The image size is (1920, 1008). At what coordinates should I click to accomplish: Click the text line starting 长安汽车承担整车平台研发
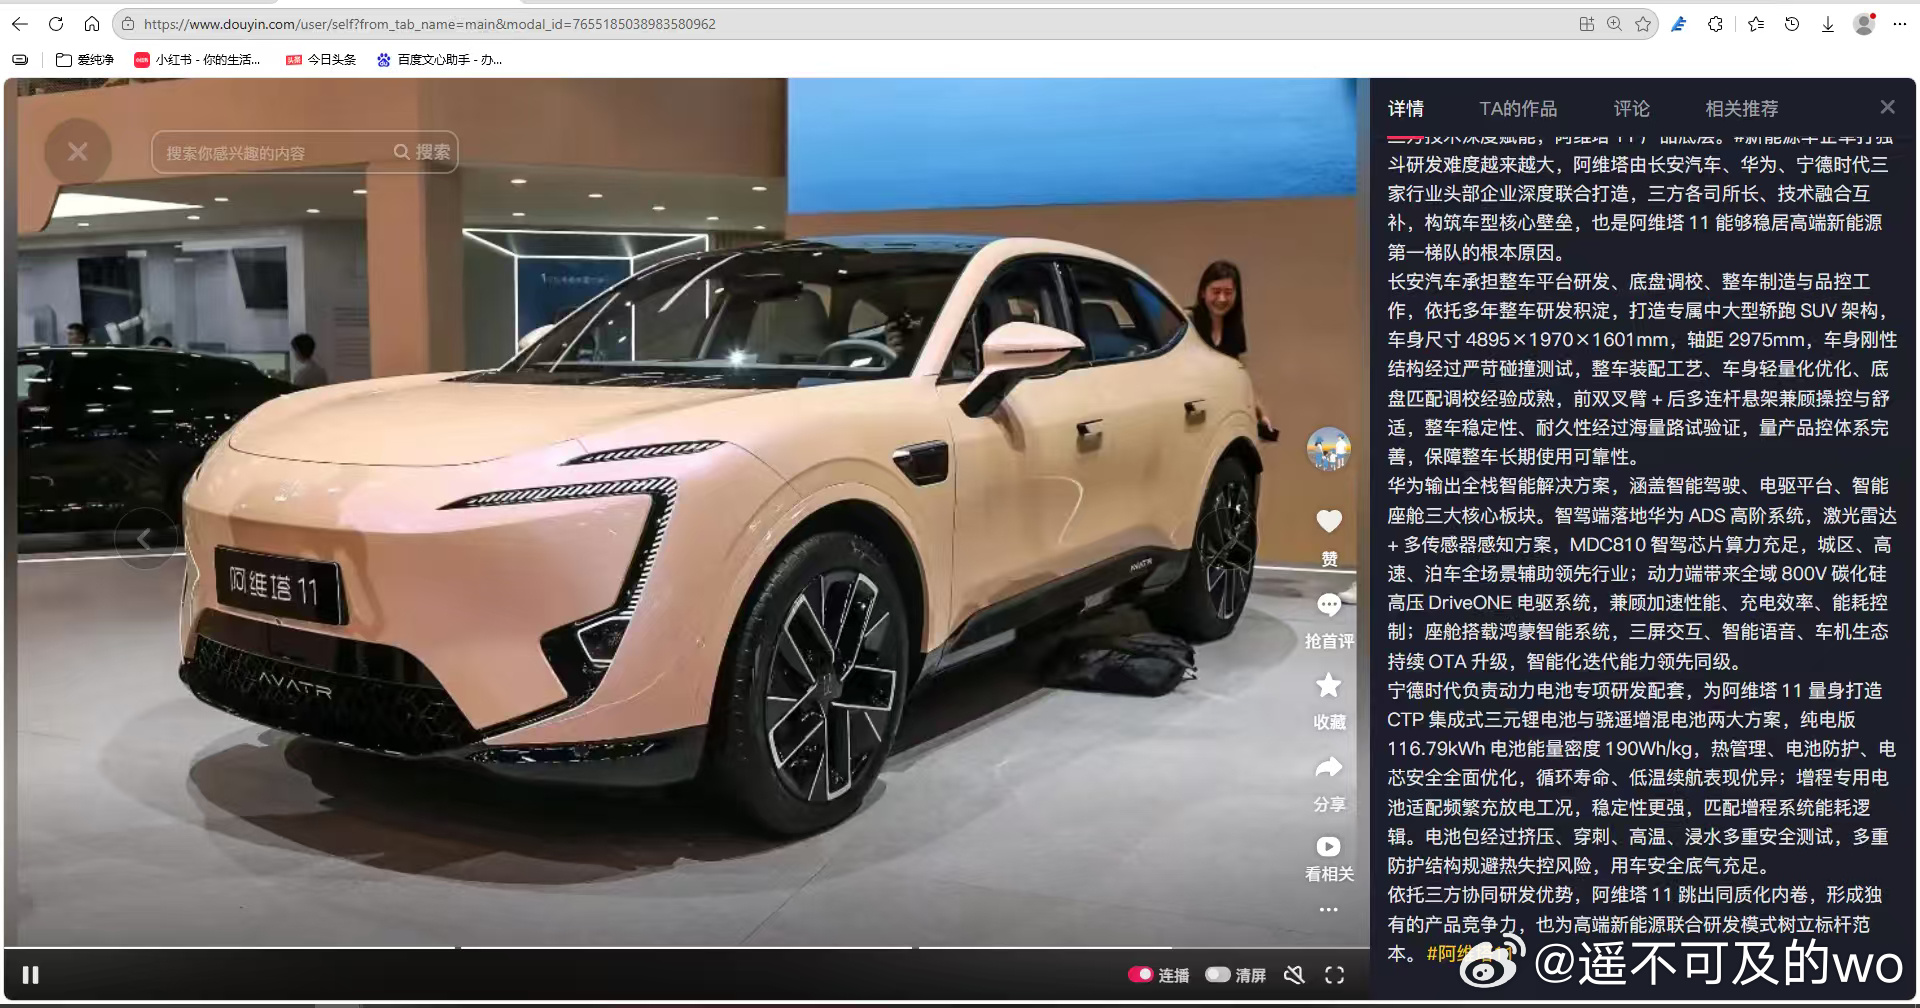(1628, 282)
